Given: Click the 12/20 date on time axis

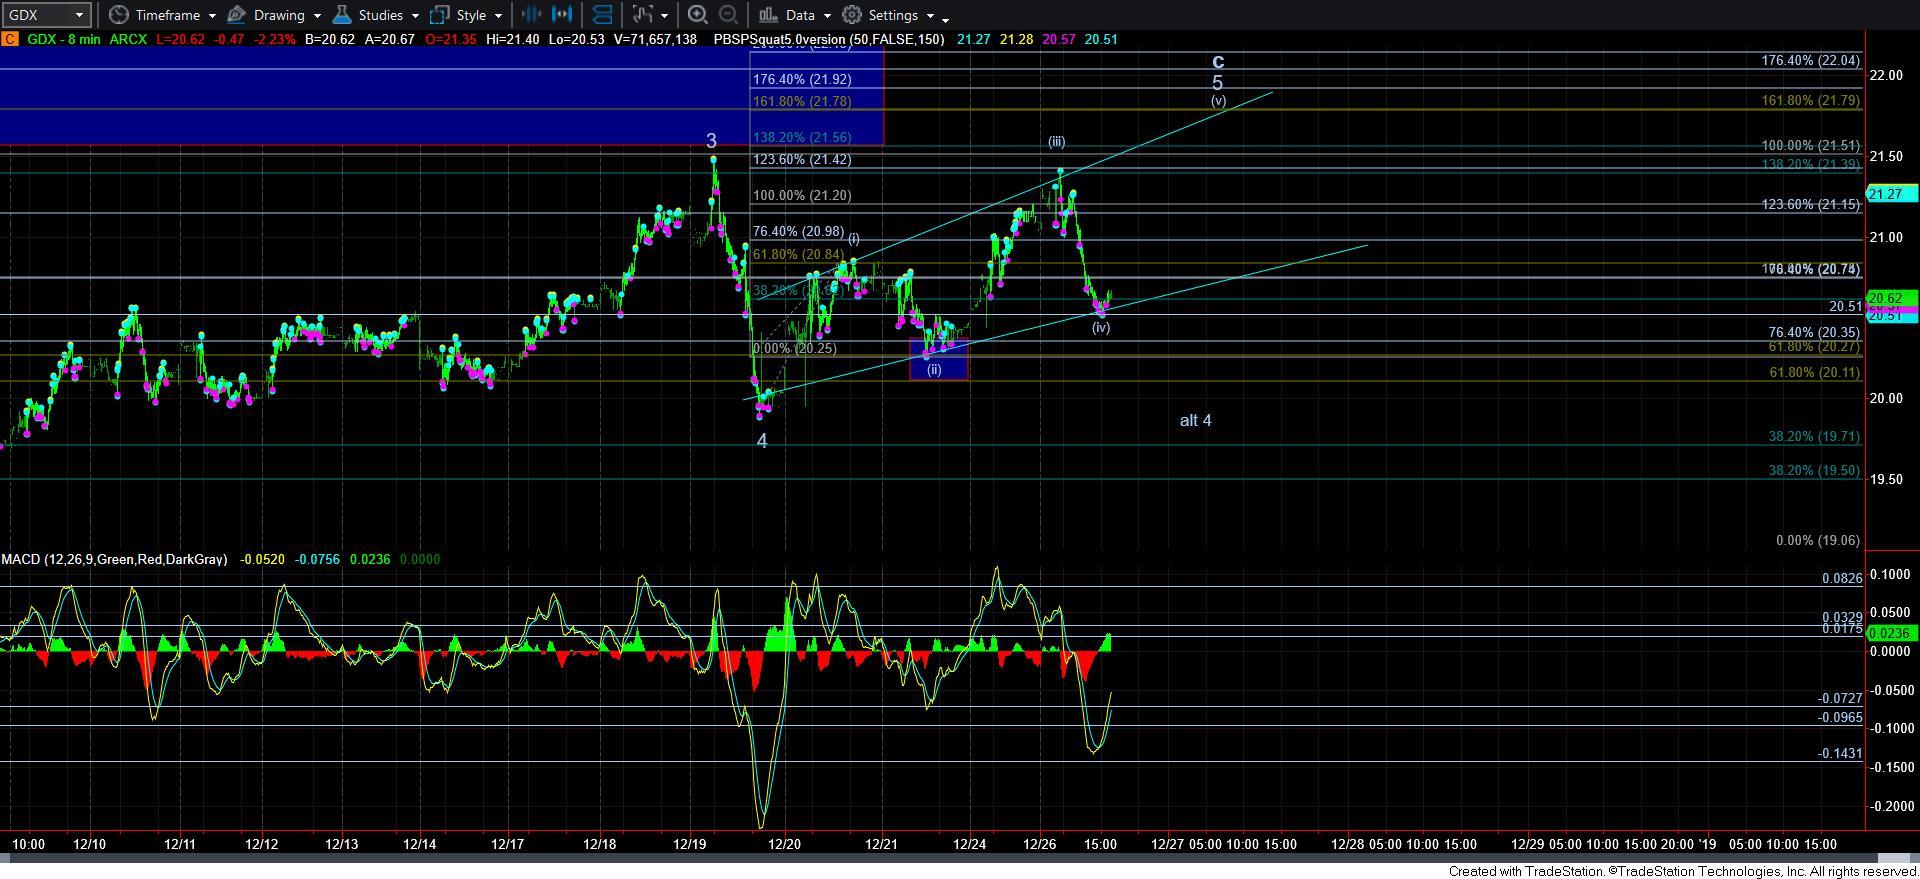Looking at the screenshot, I should 784,844.
